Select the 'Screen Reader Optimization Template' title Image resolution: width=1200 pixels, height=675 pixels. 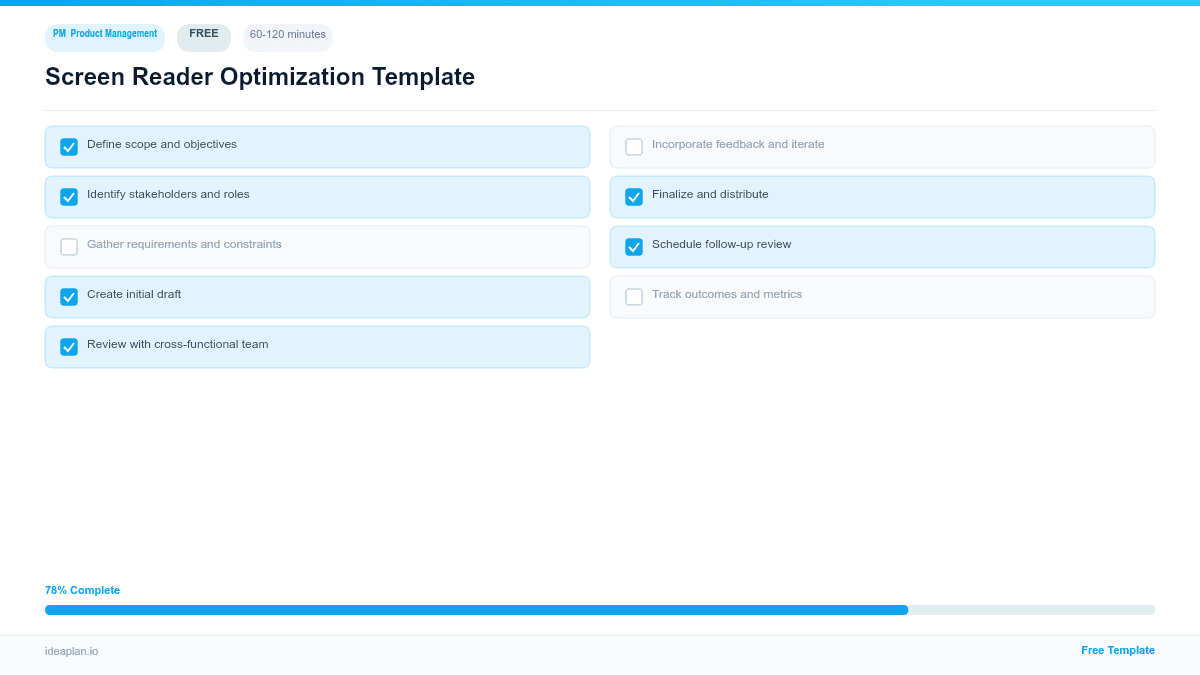tap(259, 76)
